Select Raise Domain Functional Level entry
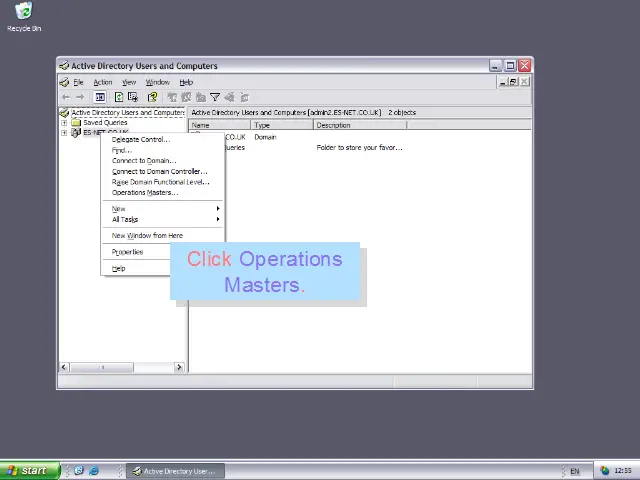The height and width of the screenshot is (480, 640). pos(163,182)
